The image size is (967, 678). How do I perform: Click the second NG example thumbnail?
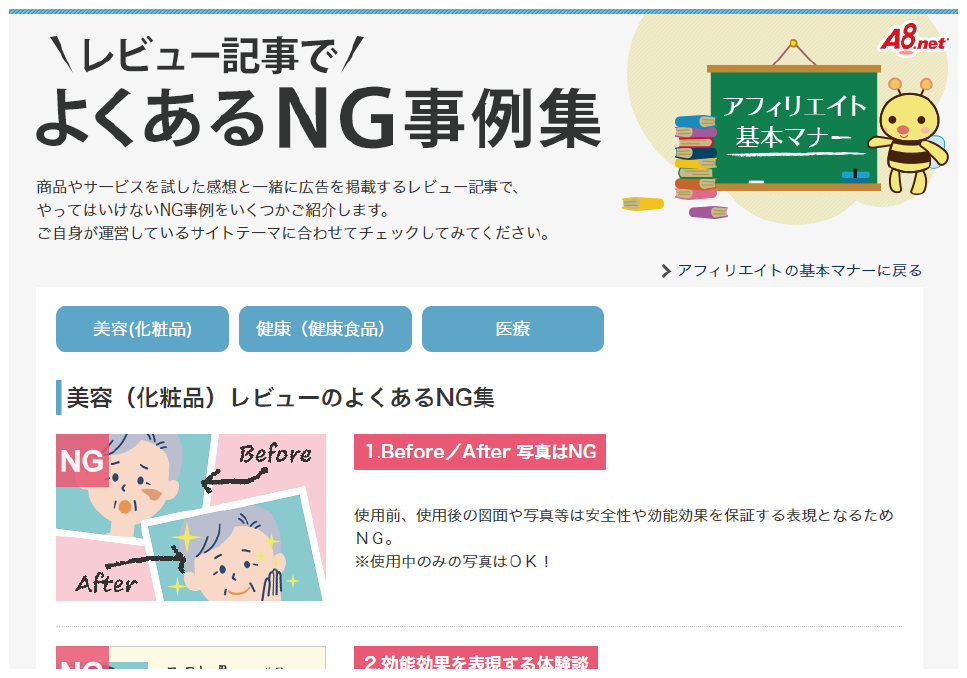point(191,658)
